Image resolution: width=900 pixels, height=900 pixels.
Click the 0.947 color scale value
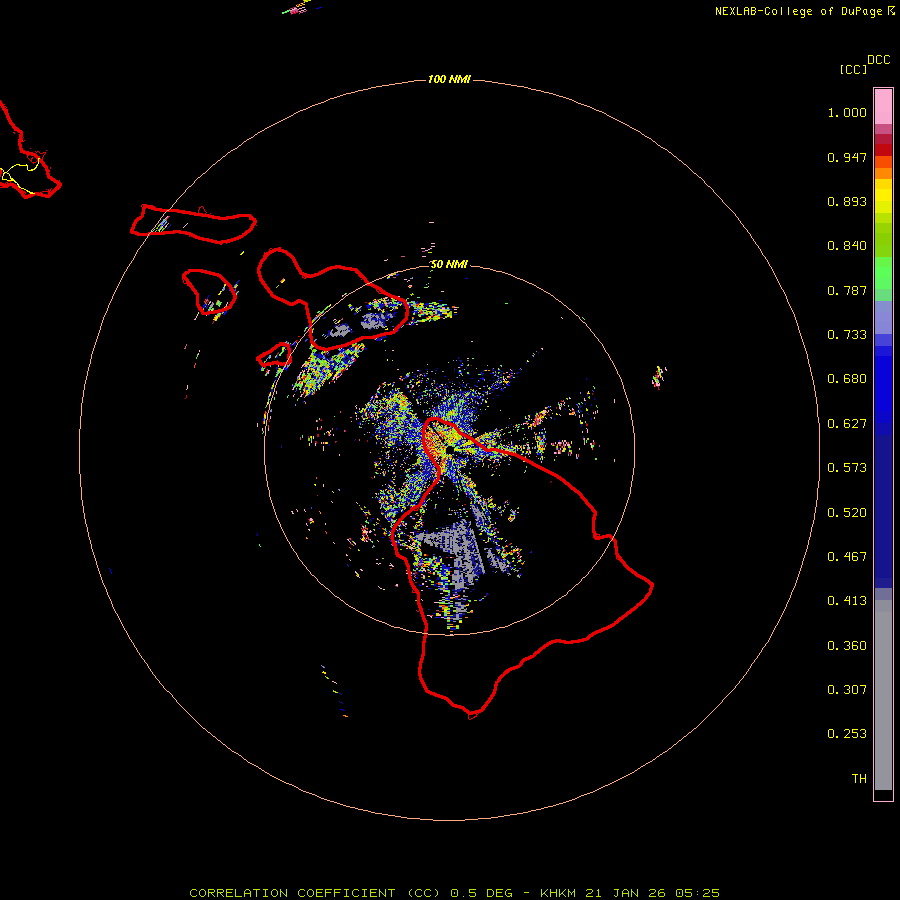click(847, 157)
